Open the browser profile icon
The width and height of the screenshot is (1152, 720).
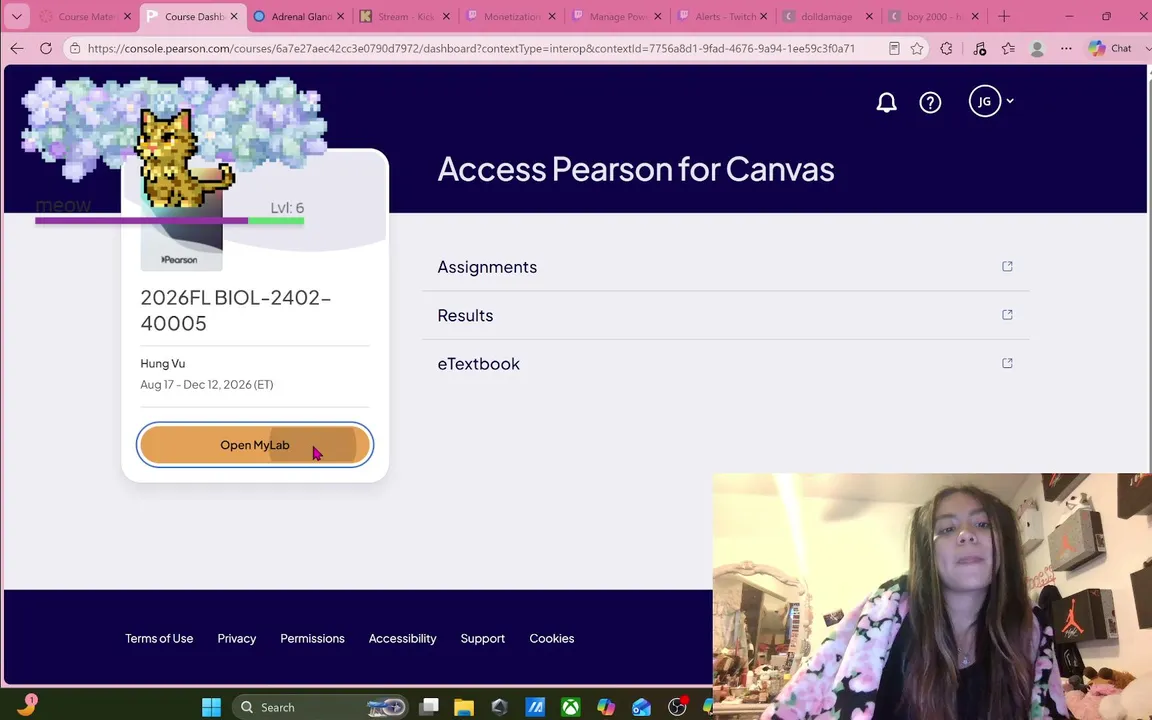tap(1037, 48)
